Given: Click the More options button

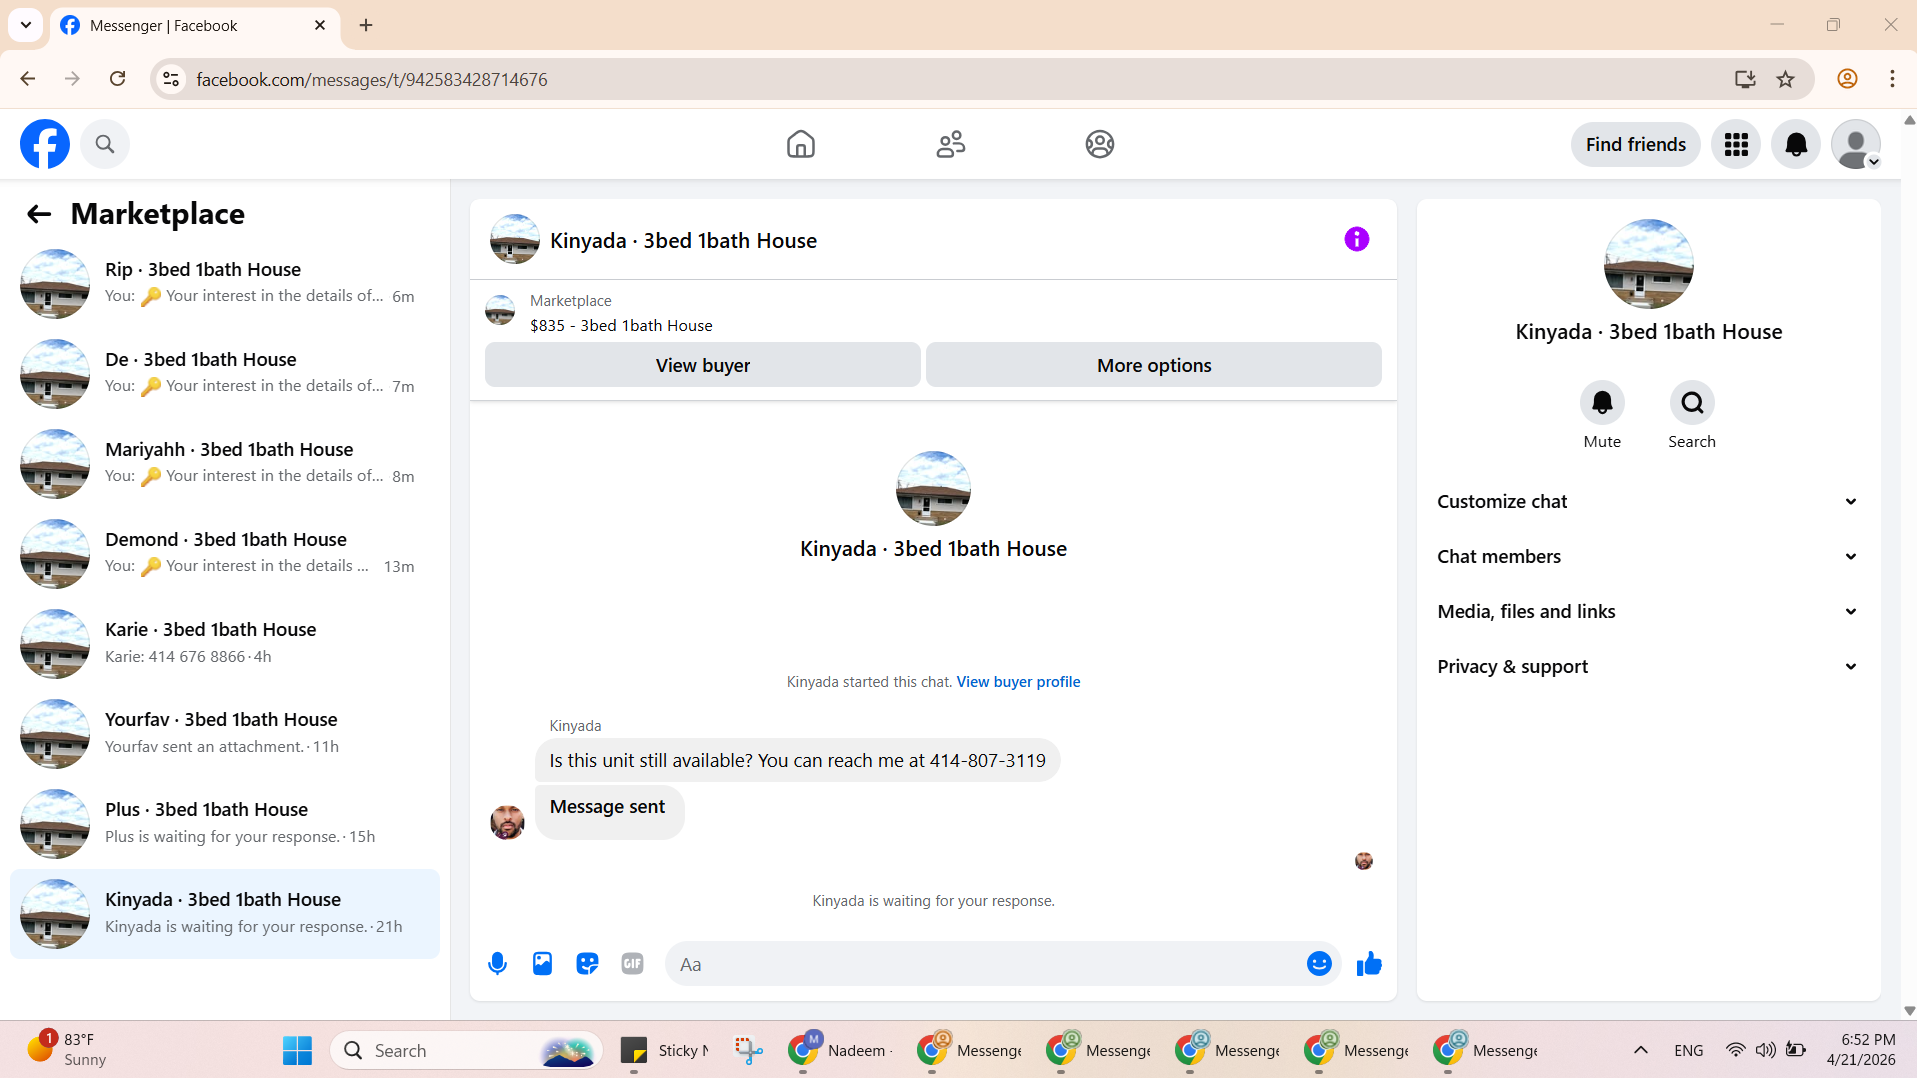Looking at the screenshot, I should (1154, 365).
